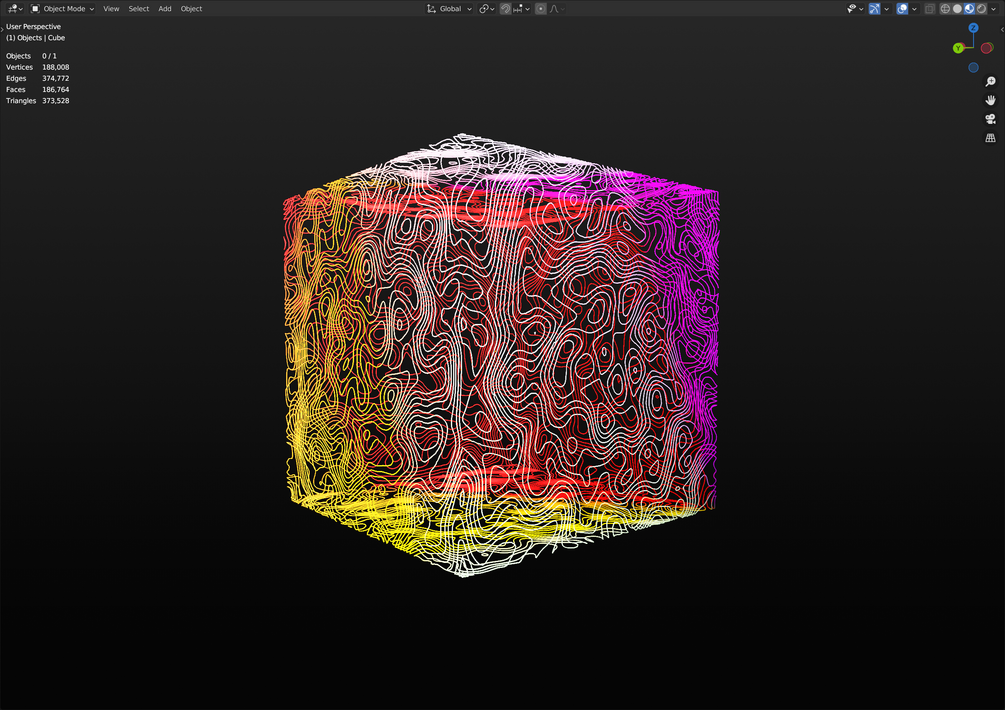This screenshot has width=1005, height=710.
Task: Expand the toolbar with the left-edge arrow
Action: coord(2,29)
